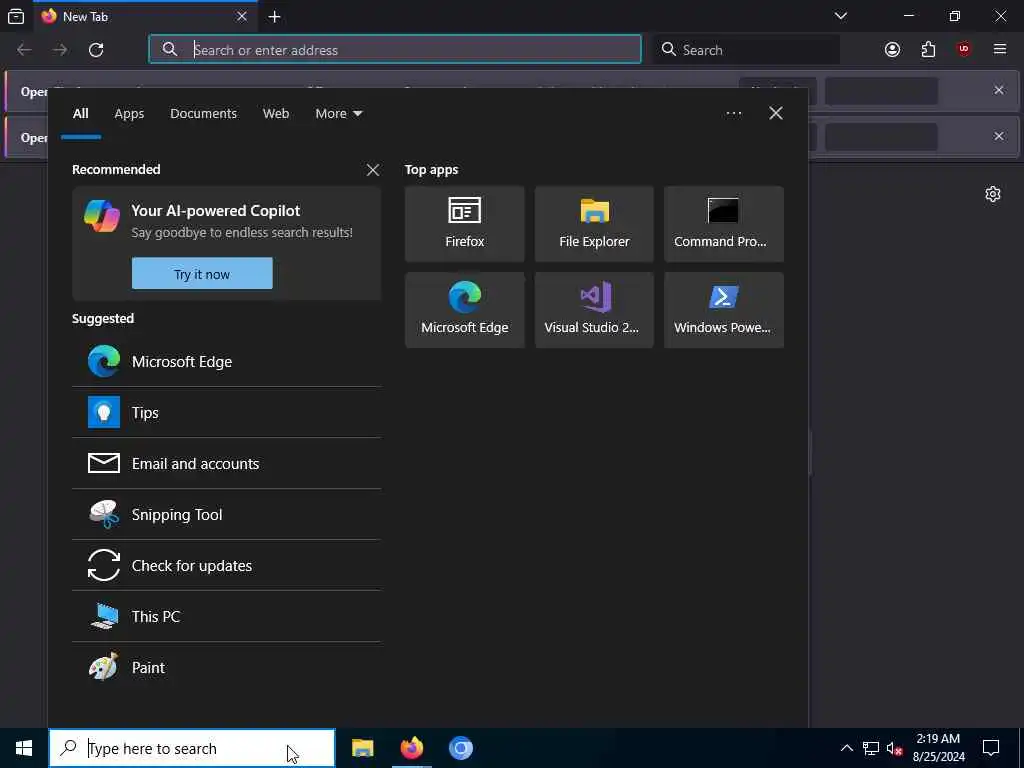
Task: Launch Visual Studio tile
Action: [x=594, y=310]
